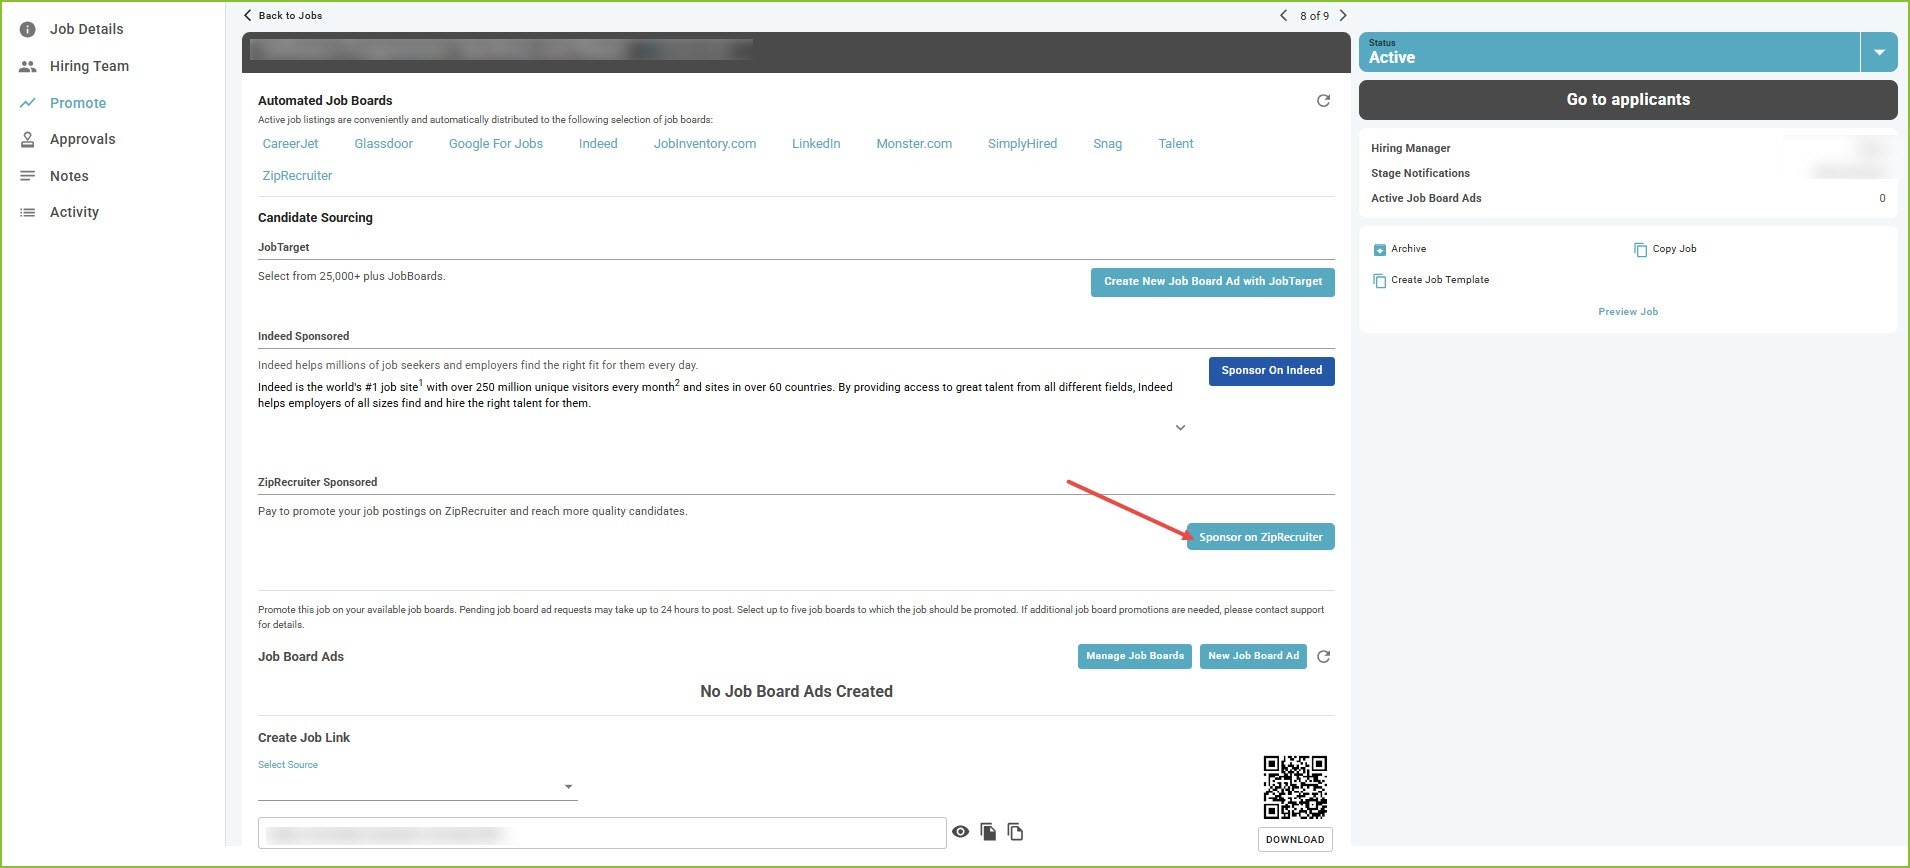This screenshot has width=1910, height=868.
Task: Open the Status dropdown arrow
Action: [1879, 52]
